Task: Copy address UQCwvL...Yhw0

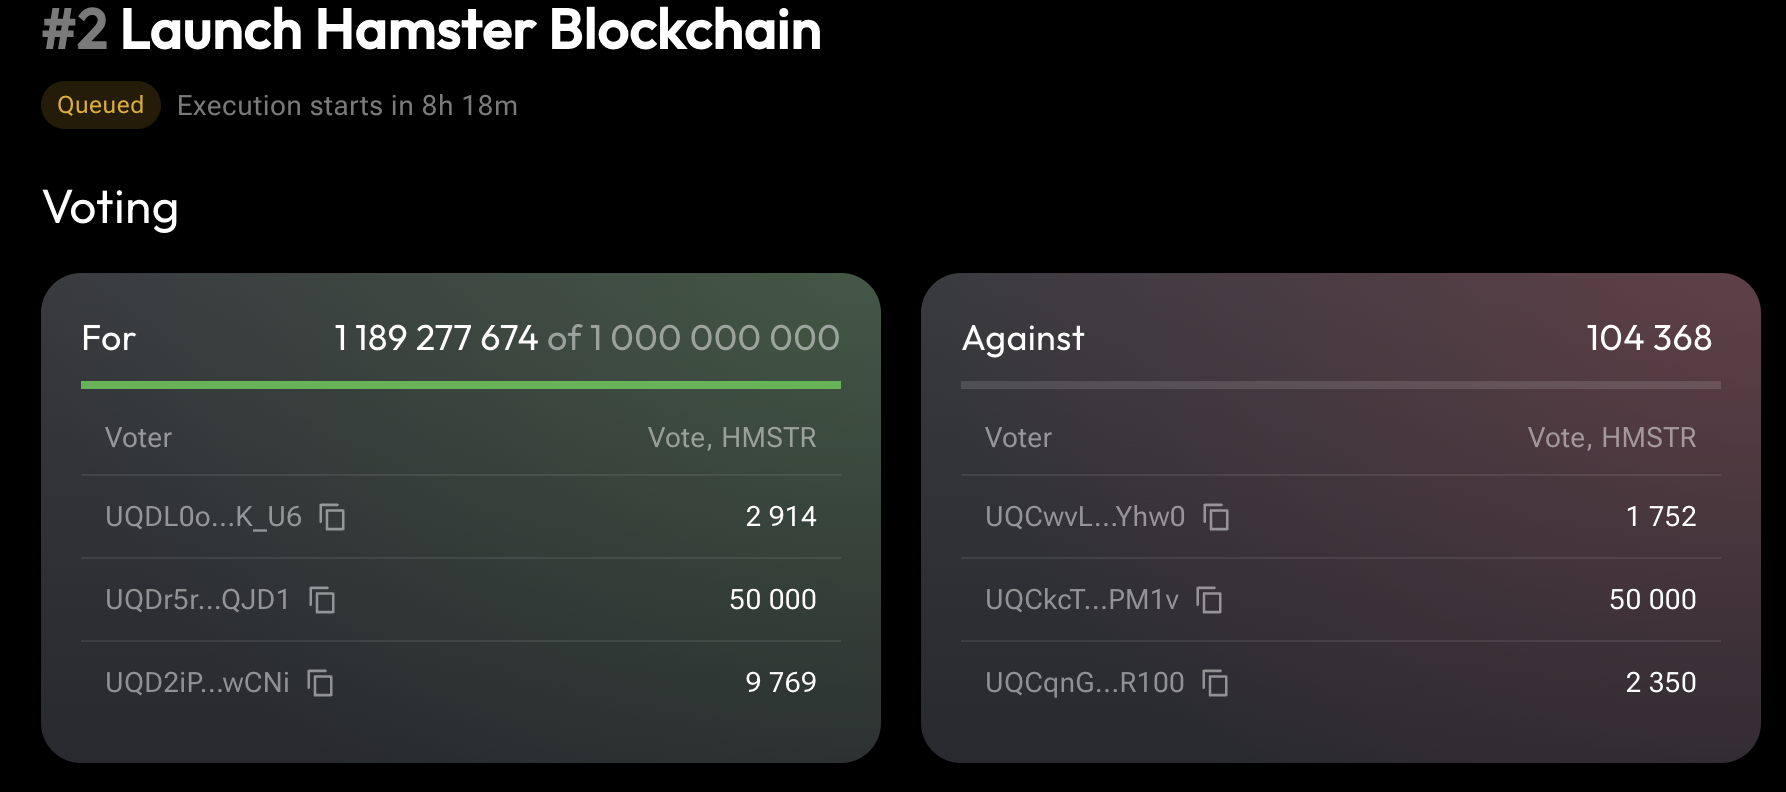Action: click(1216, 517)
